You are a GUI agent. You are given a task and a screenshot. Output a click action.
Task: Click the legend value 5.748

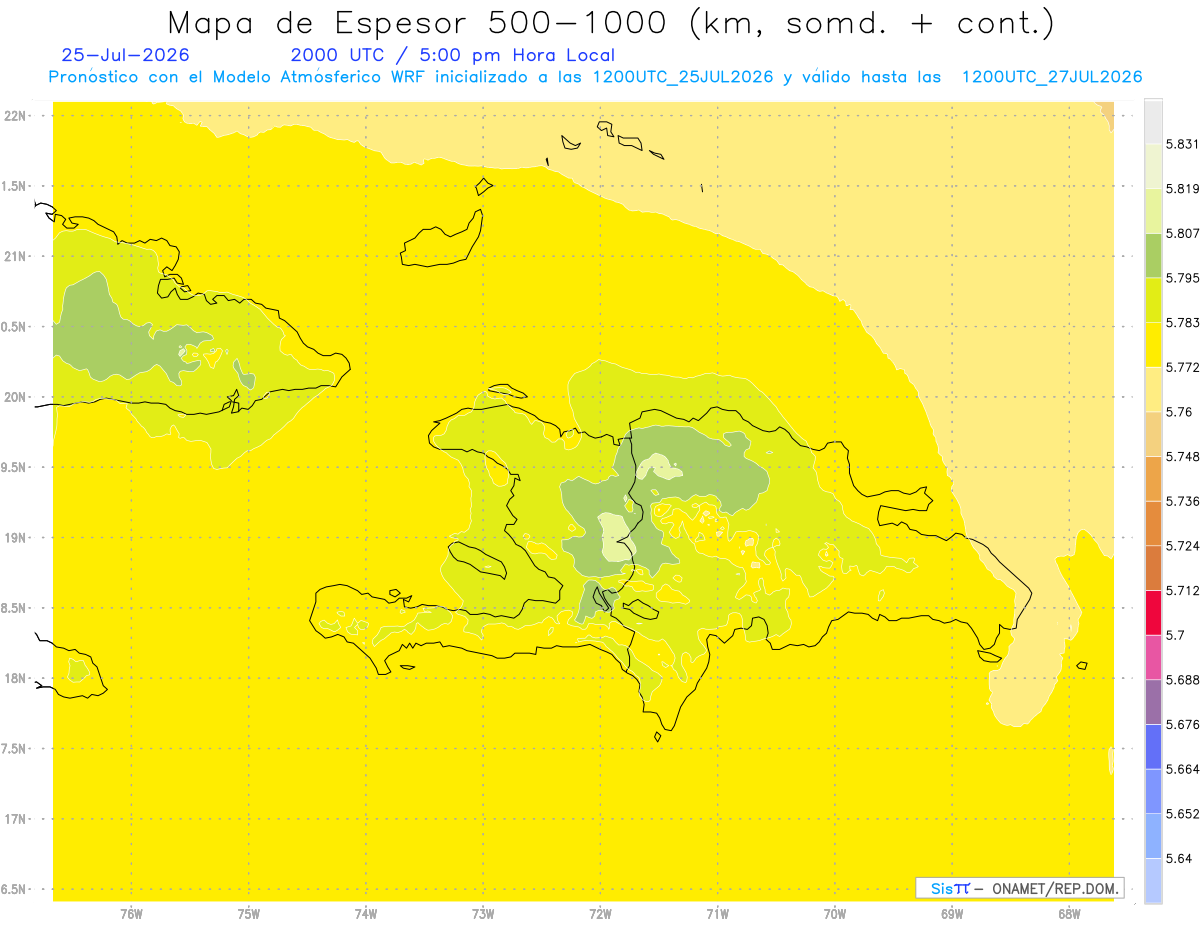1182,457
